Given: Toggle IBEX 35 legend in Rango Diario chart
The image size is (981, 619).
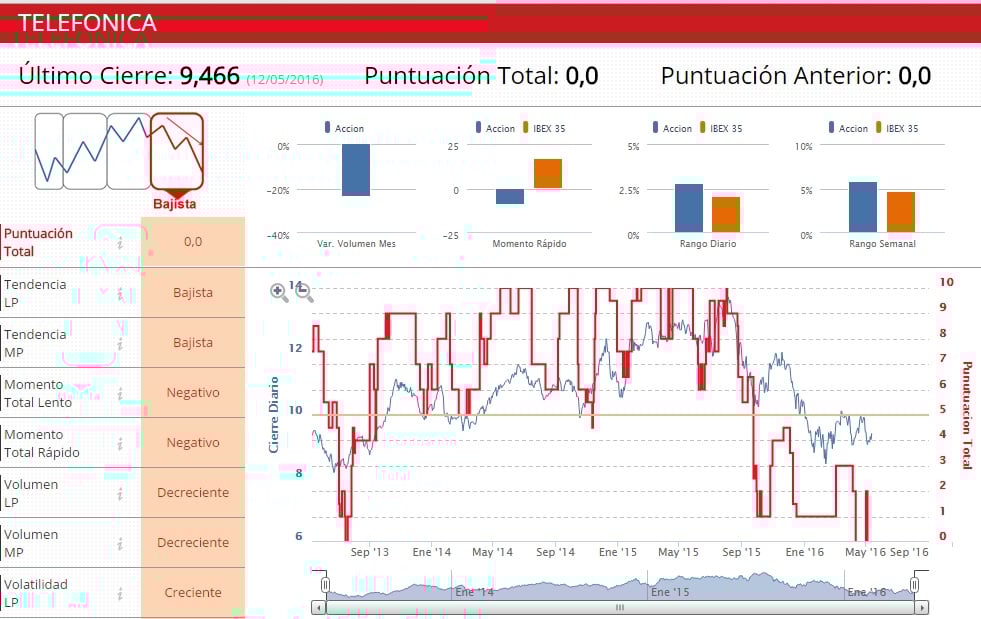Looking at the screenshot, I should [721, 128].
